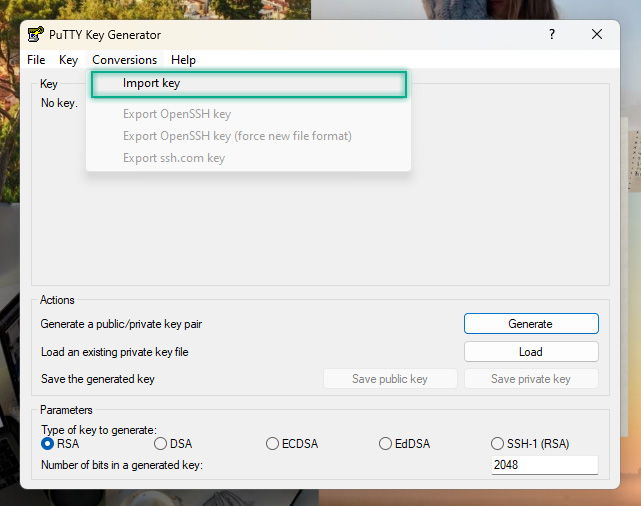
Task: Open the Help menu
Action: 183,60
